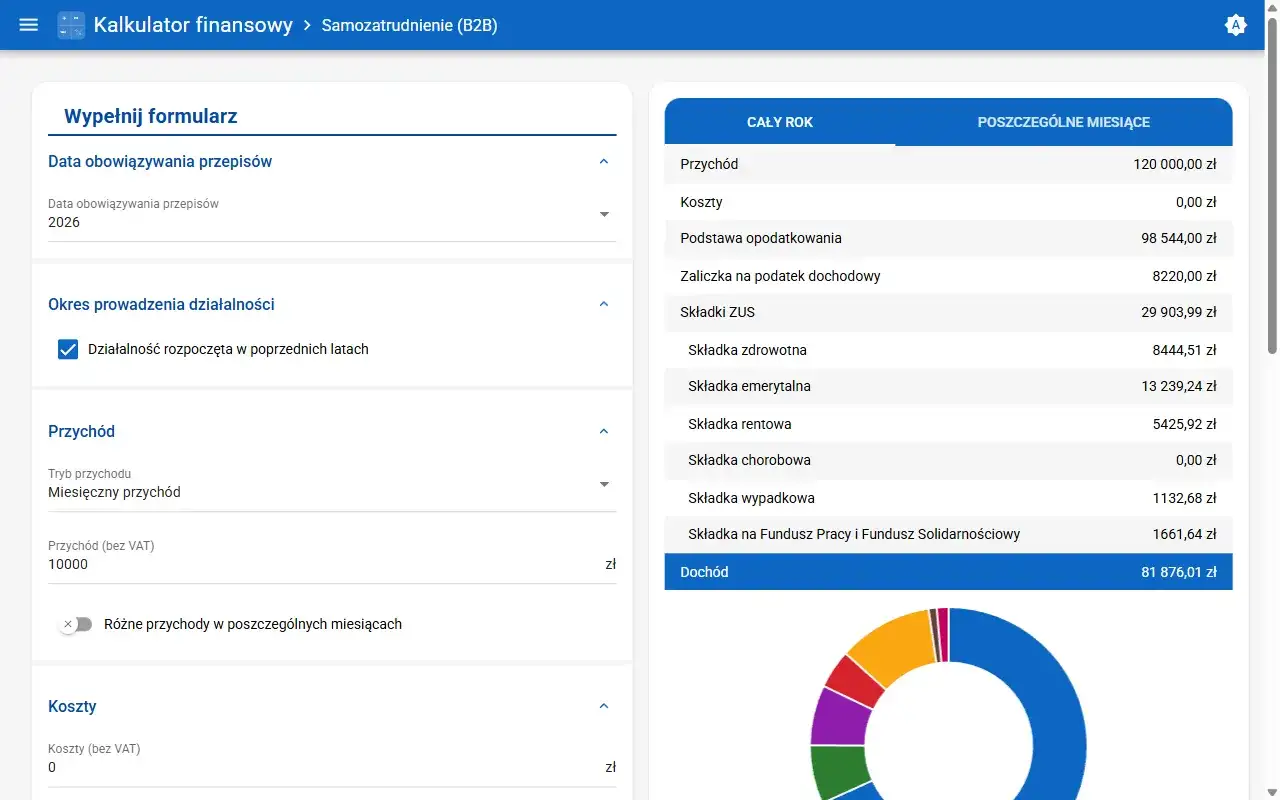Click the Składka zdrowotna row label

747,350
